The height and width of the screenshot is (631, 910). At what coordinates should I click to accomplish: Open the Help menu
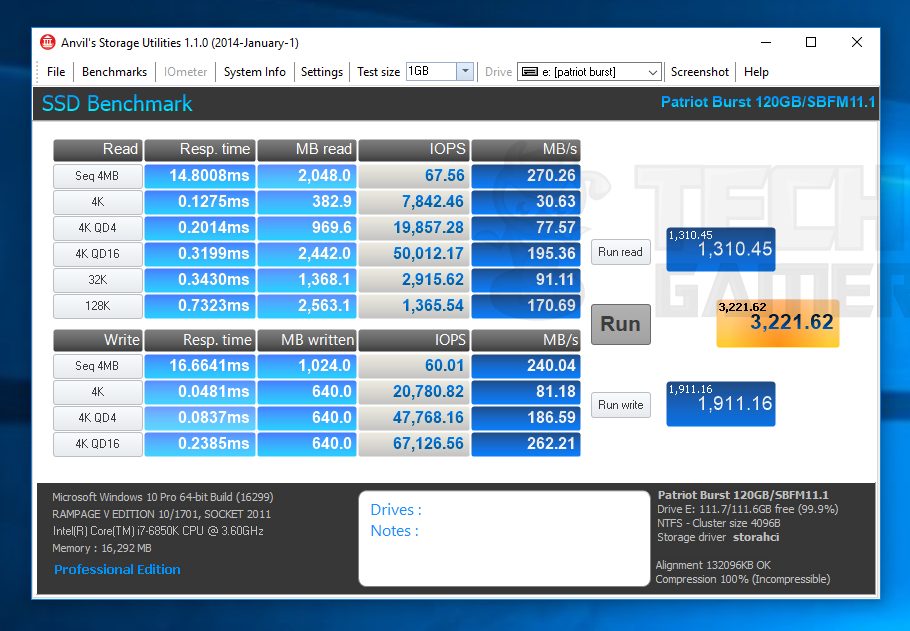coord(756,72)
